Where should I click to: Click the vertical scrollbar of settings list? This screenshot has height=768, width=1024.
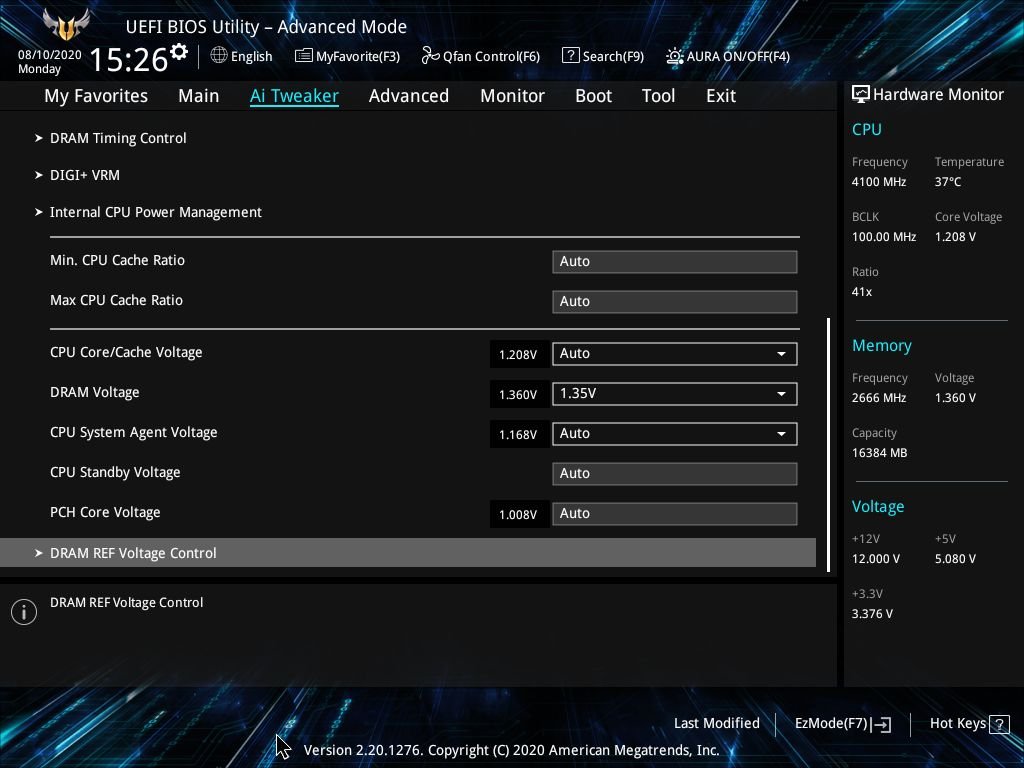click(829, 445)
